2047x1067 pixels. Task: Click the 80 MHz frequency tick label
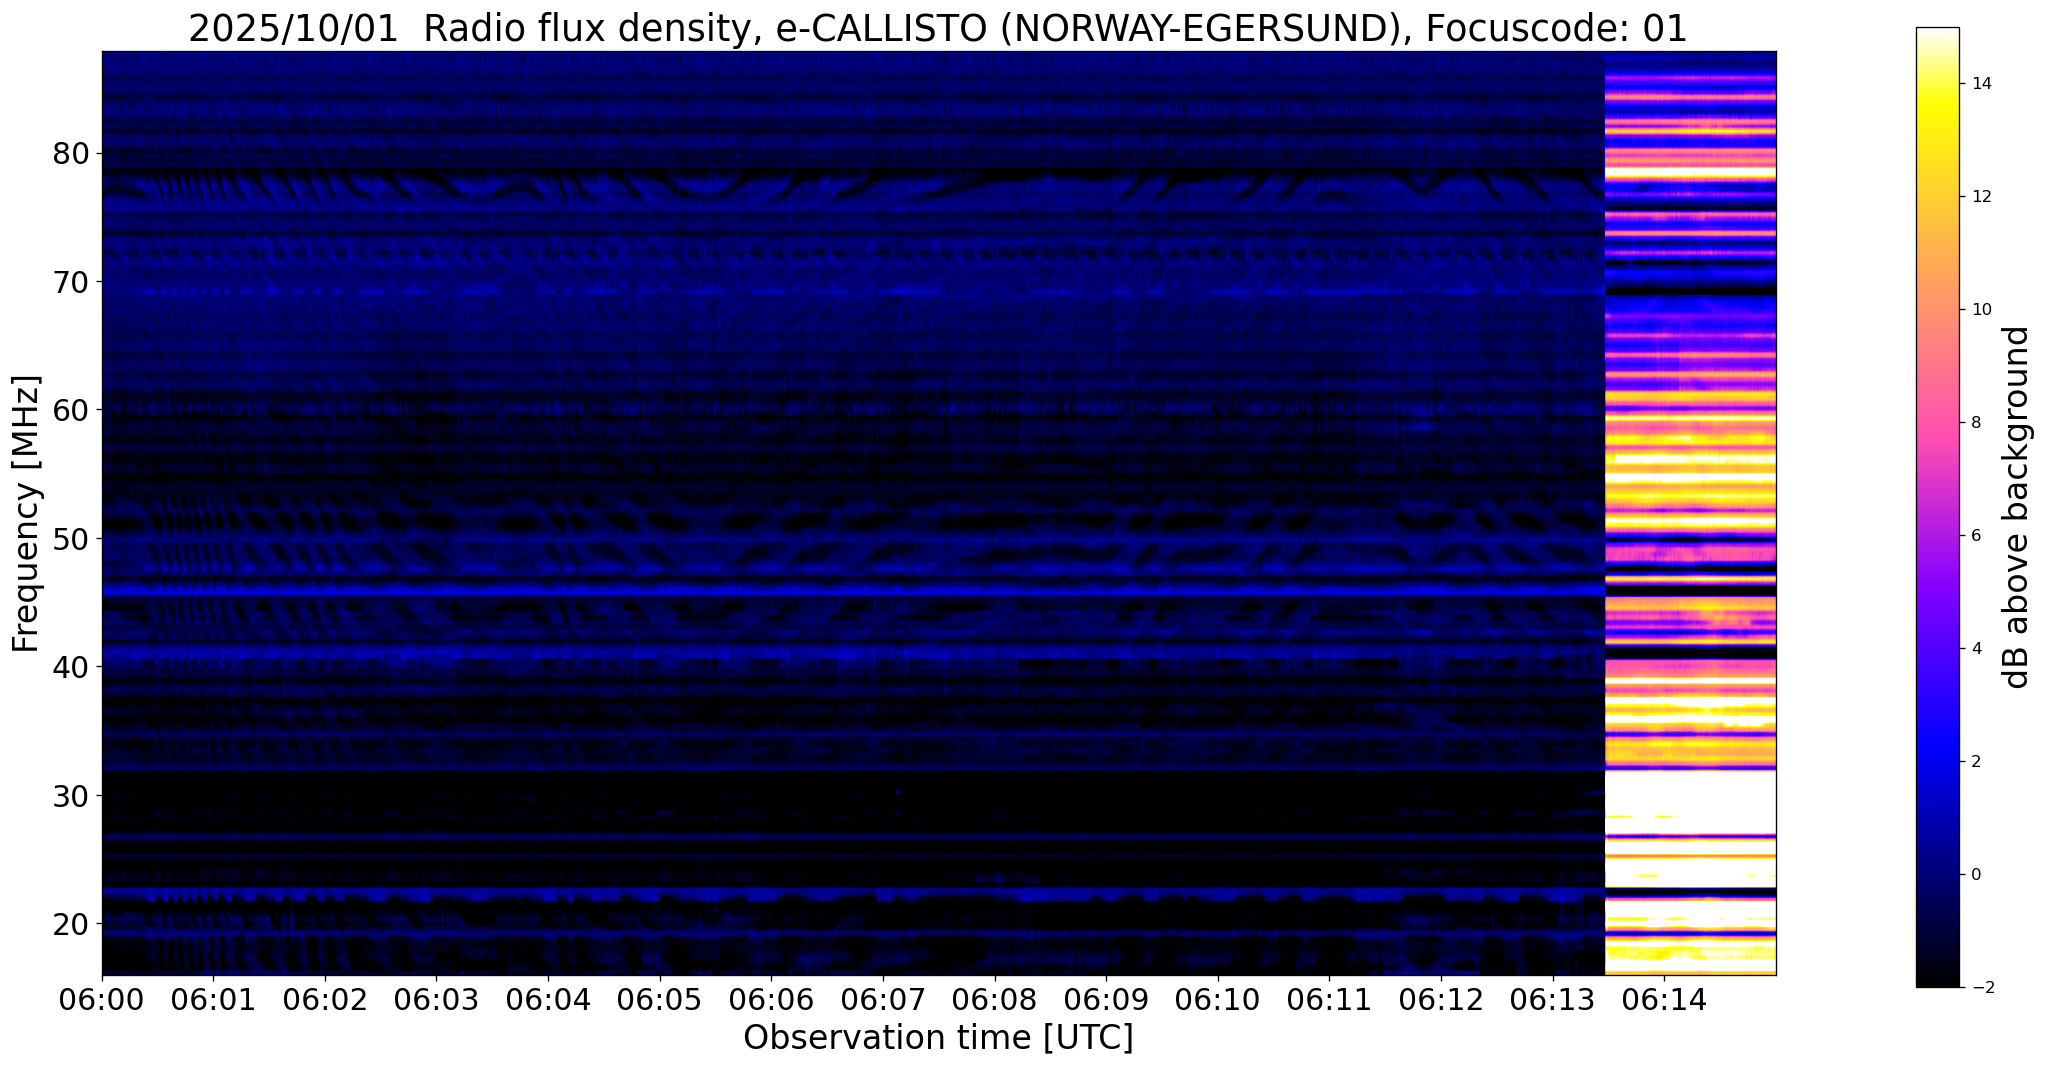pos(72,154)
